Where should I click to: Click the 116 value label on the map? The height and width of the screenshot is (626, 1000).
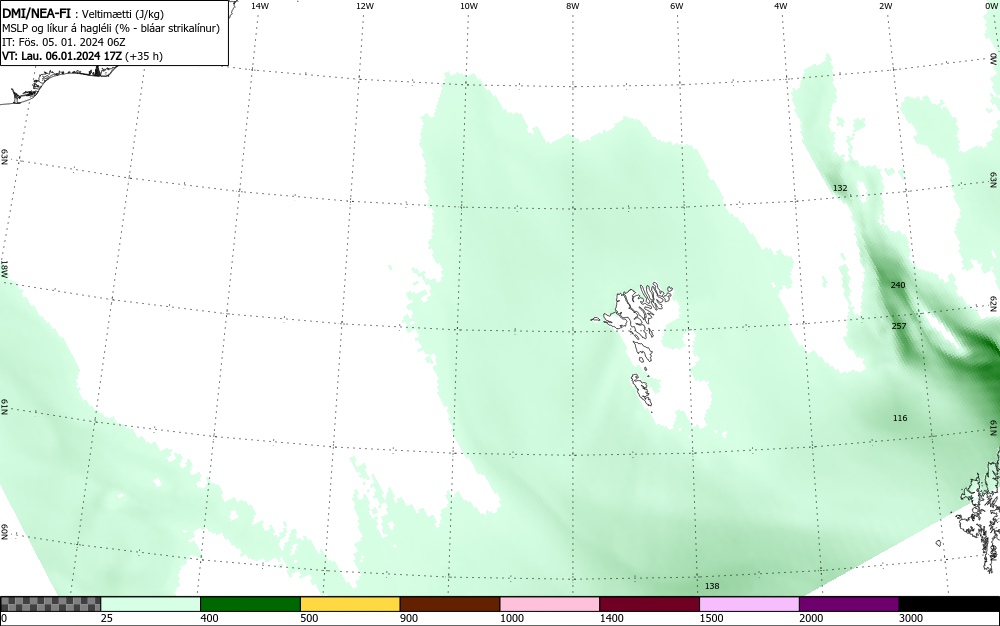[x=900, y=418]
